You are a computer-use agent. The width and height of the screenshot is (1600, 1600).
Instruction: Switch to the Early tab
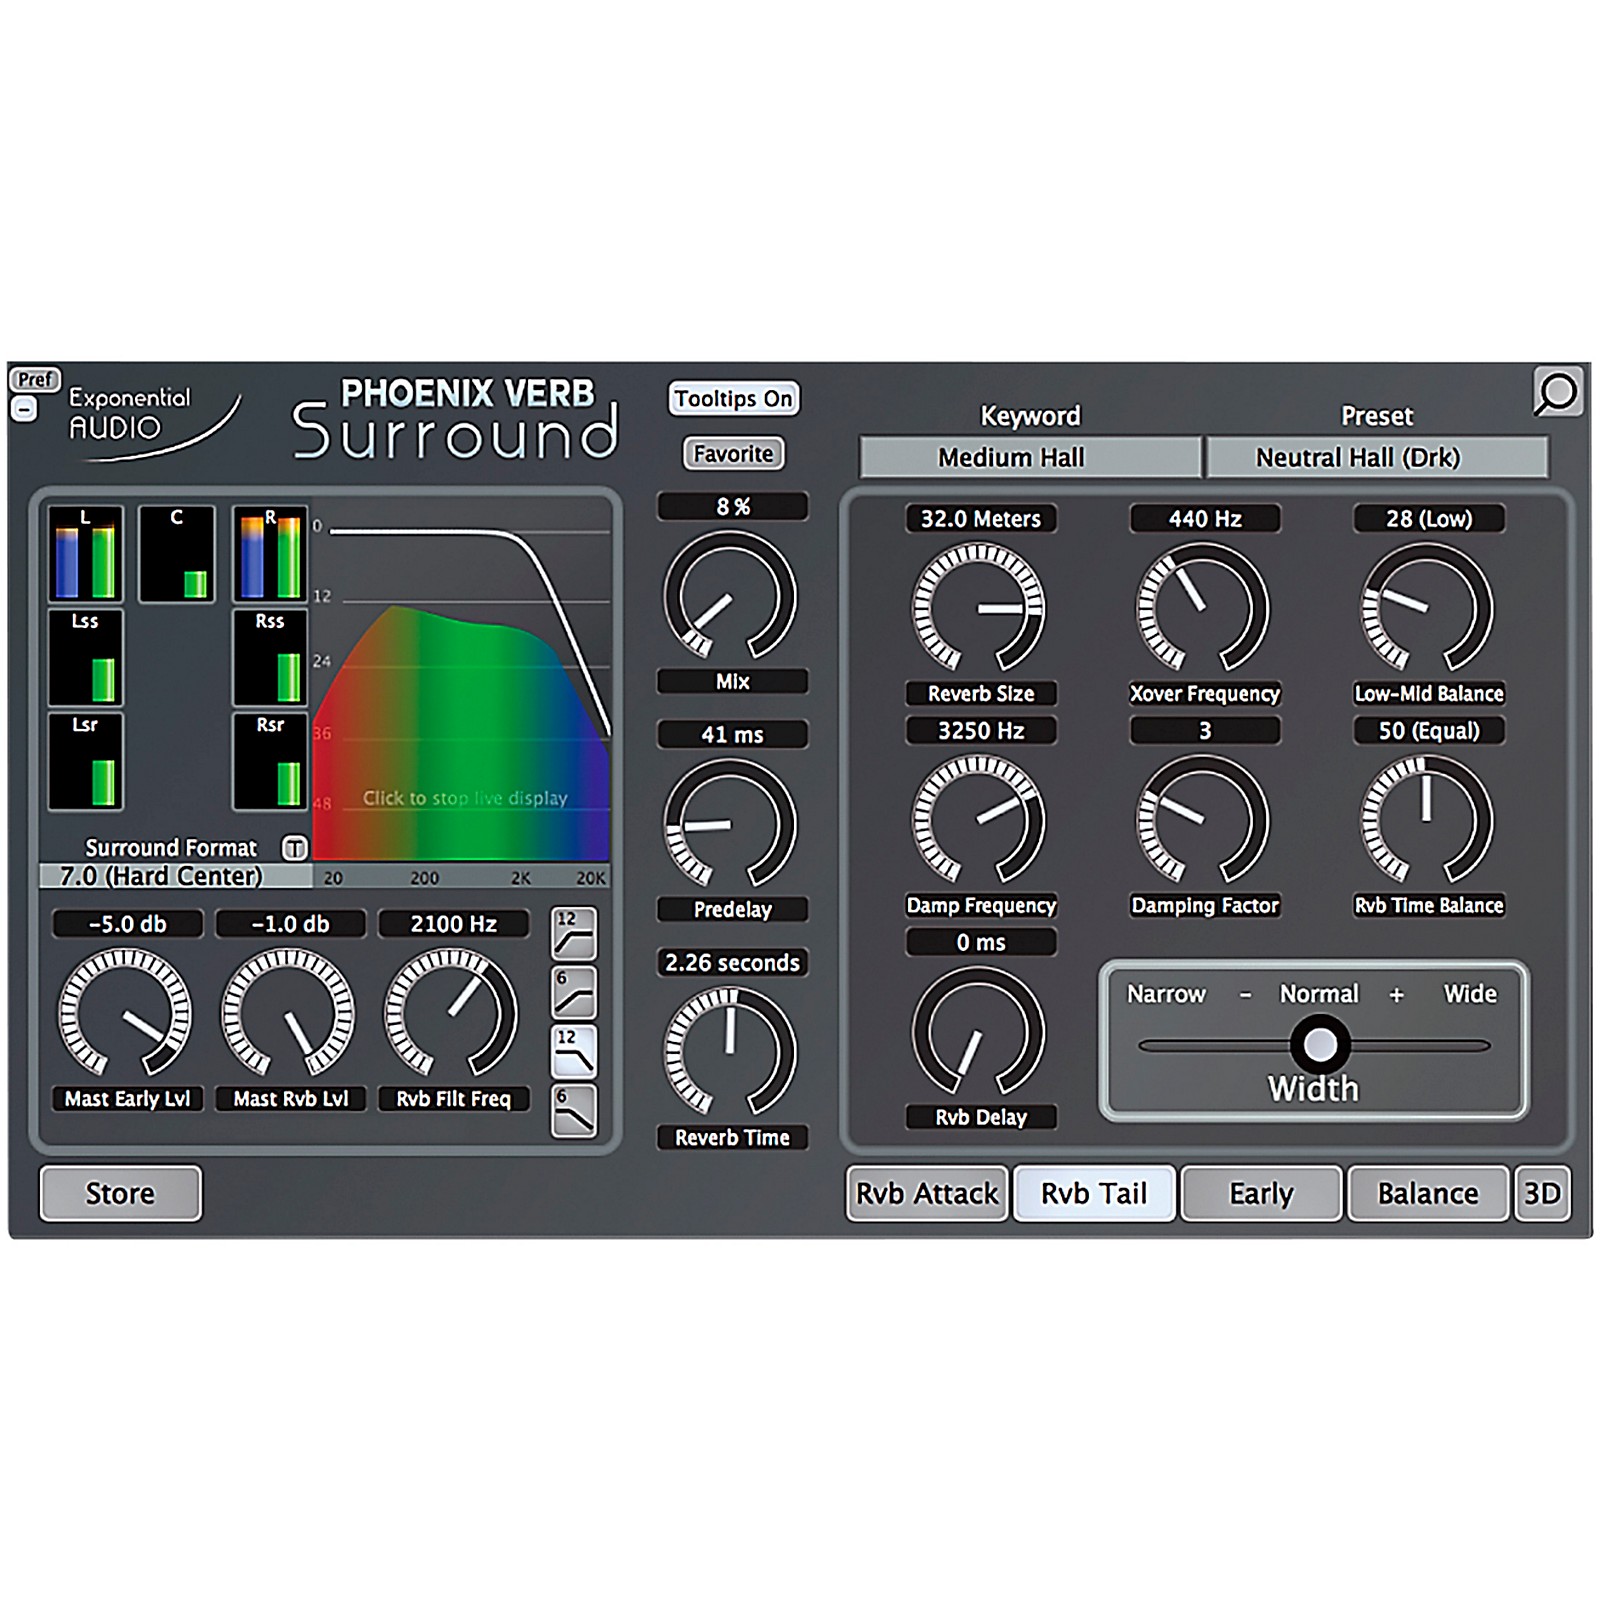(1261, 1193)
